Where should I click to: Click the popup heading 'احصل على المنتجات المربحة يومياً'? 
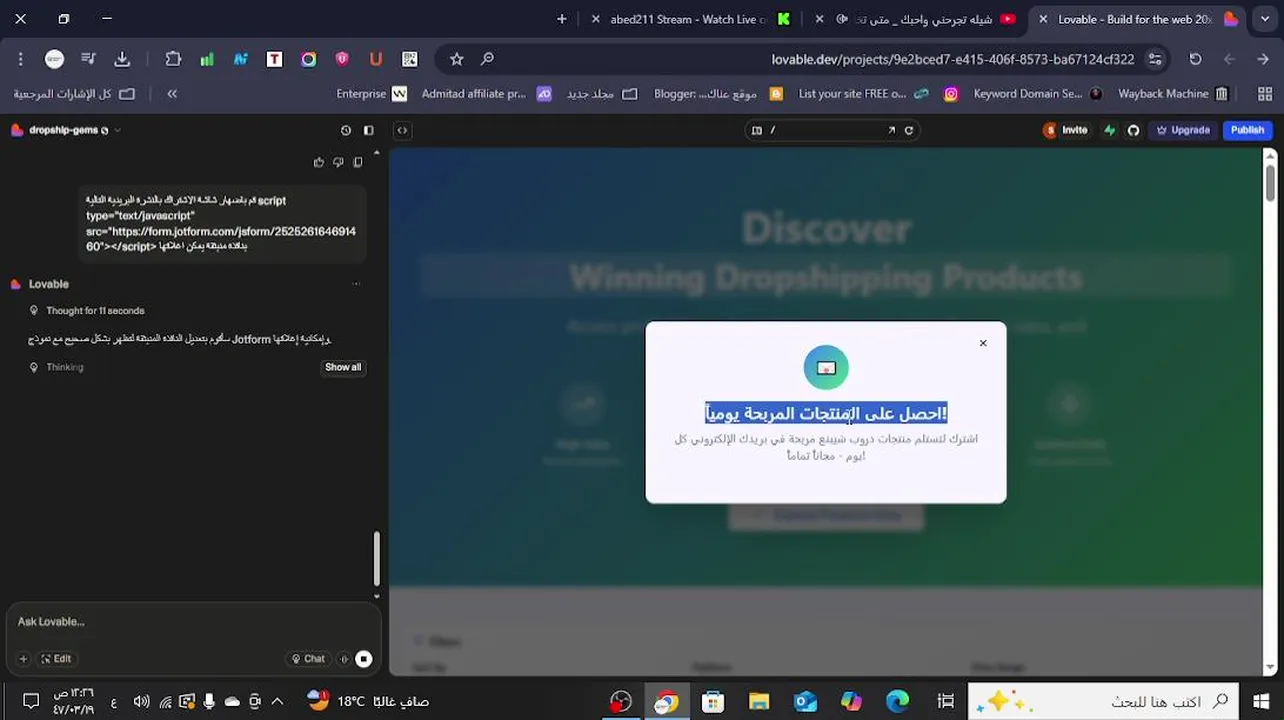pos(826,413)
